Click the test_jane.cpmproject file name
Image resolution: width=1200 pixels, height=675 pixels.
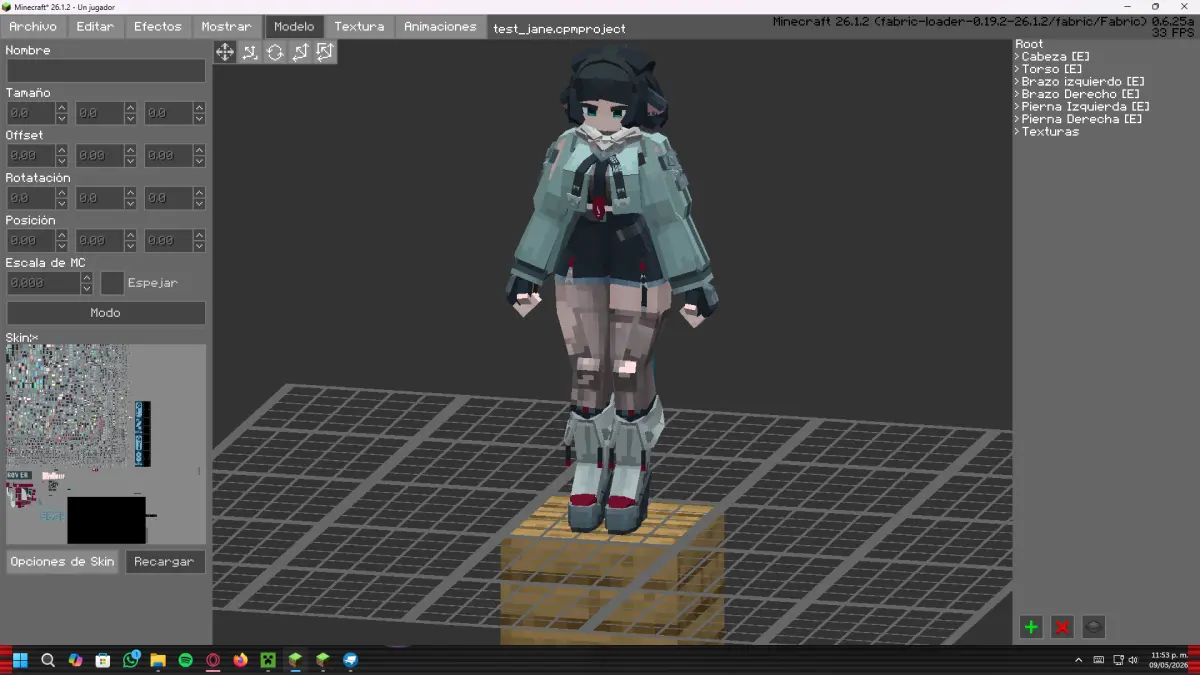[559, 29]
